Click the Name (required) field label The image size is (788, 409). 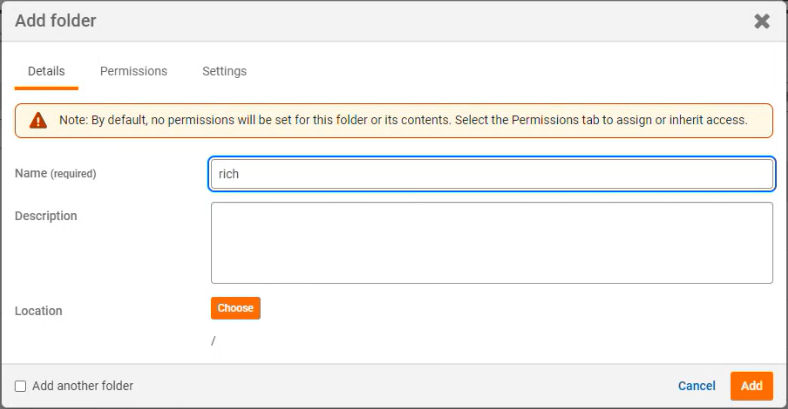(55, 173)
